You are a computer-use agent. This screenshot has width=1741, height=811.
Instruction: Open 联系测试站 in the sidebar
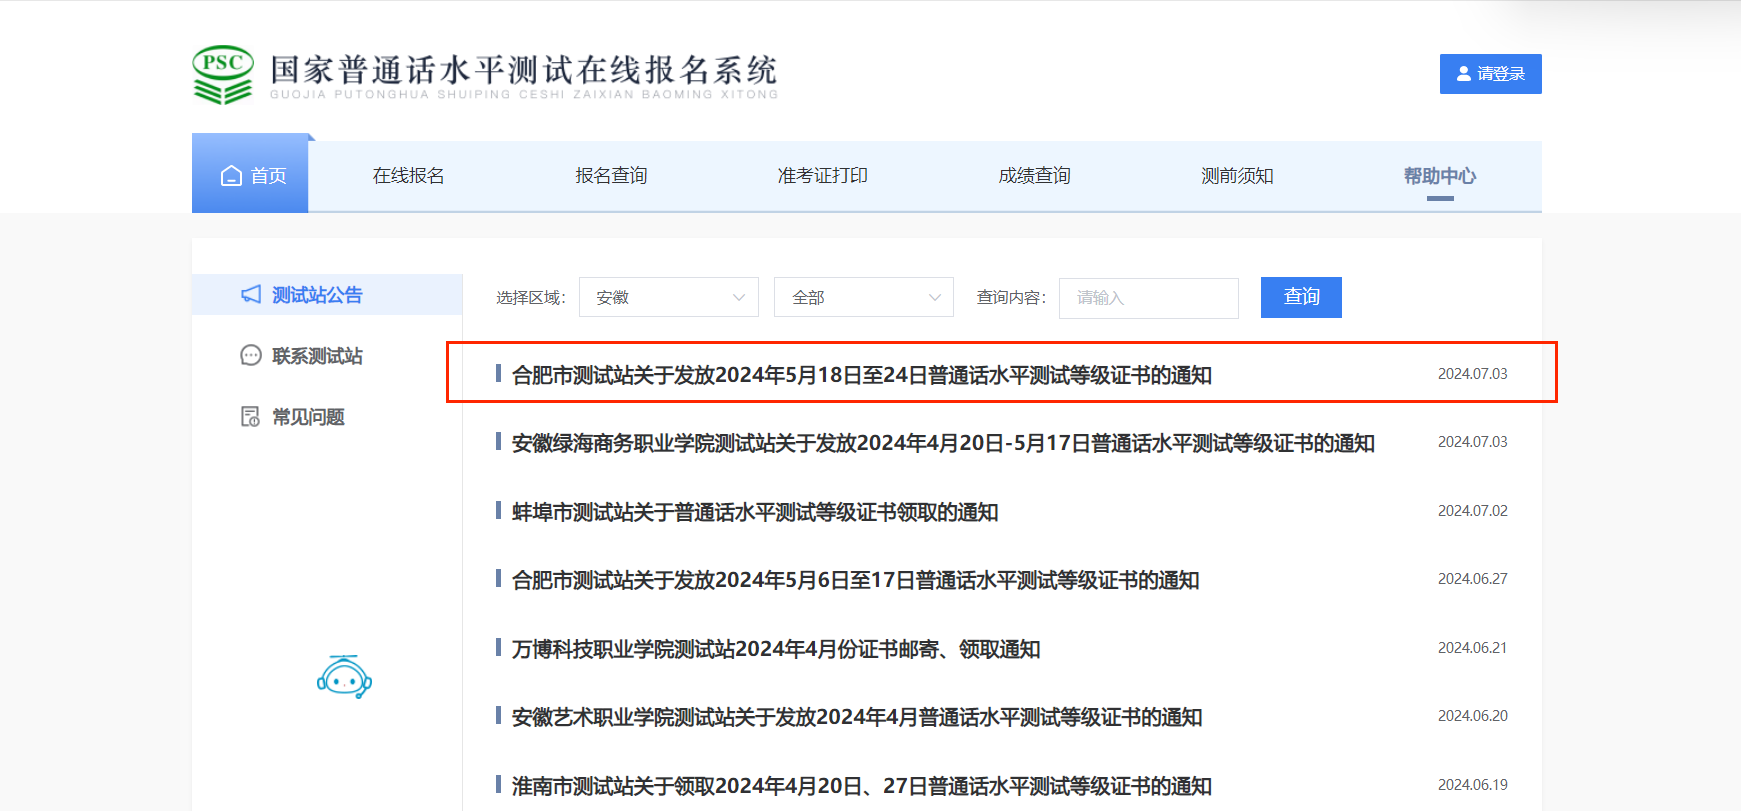tap(317, 356)
